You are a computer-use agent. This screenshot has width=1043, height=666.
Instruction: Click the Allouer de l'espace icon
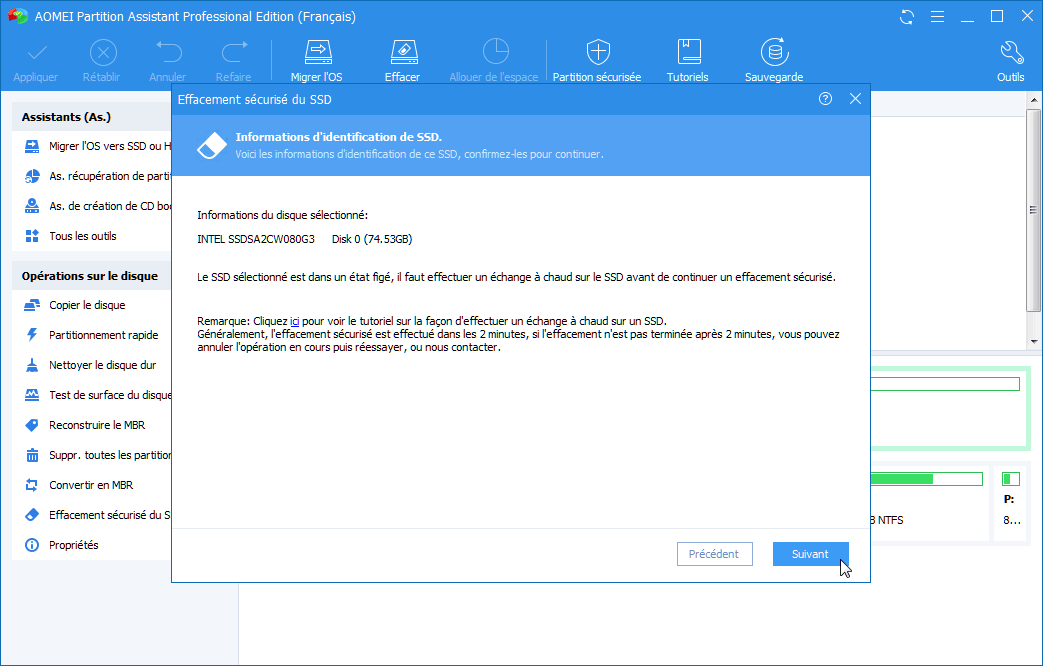tap(495, 52)
